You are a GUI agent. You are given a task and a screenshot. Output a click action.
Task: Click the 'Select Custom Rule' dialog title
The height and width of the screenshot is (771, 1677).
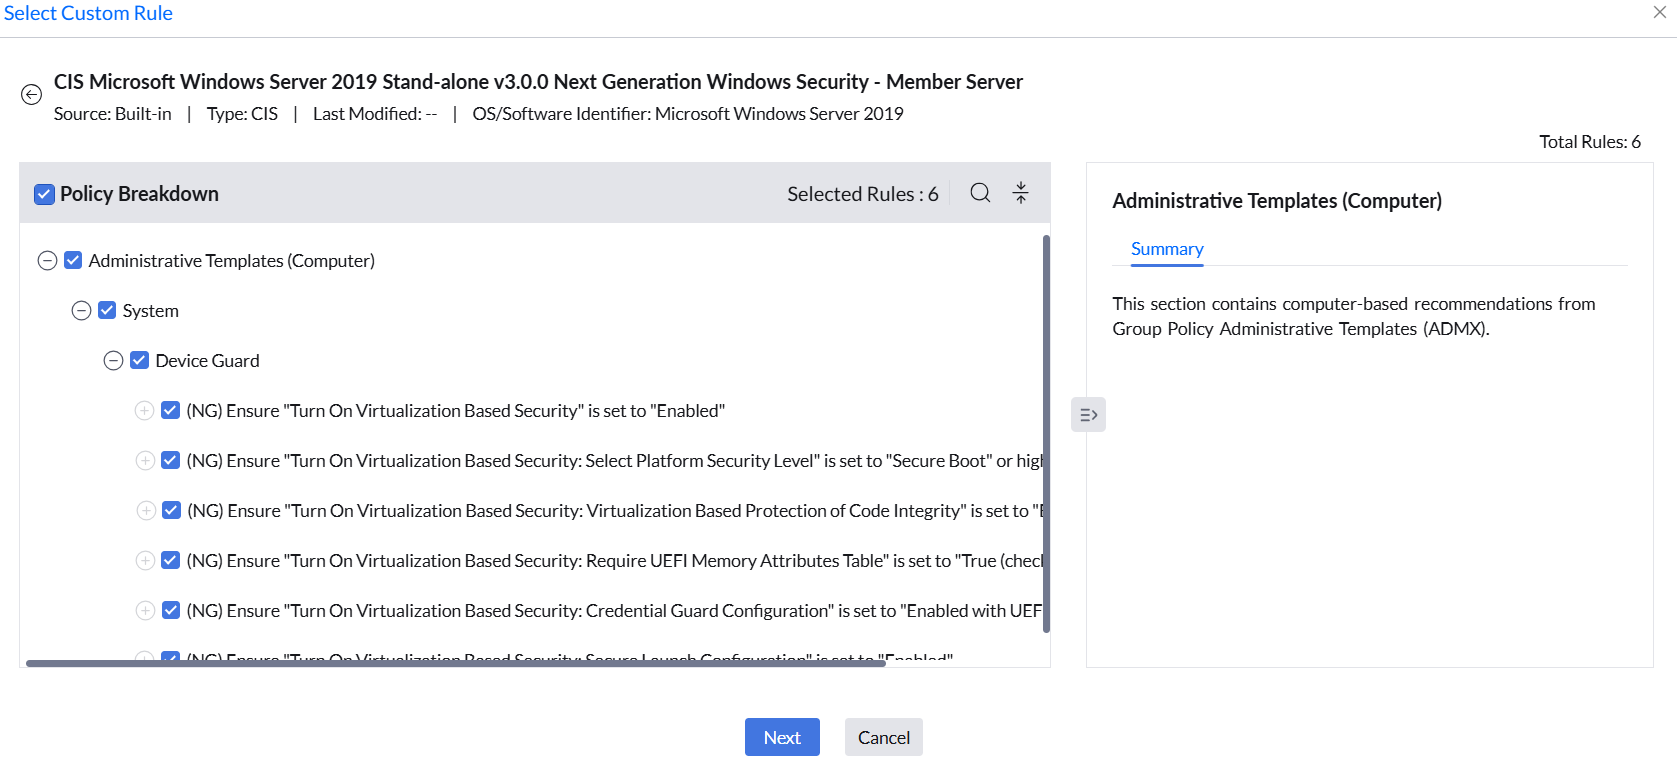(x=88, y=13)
